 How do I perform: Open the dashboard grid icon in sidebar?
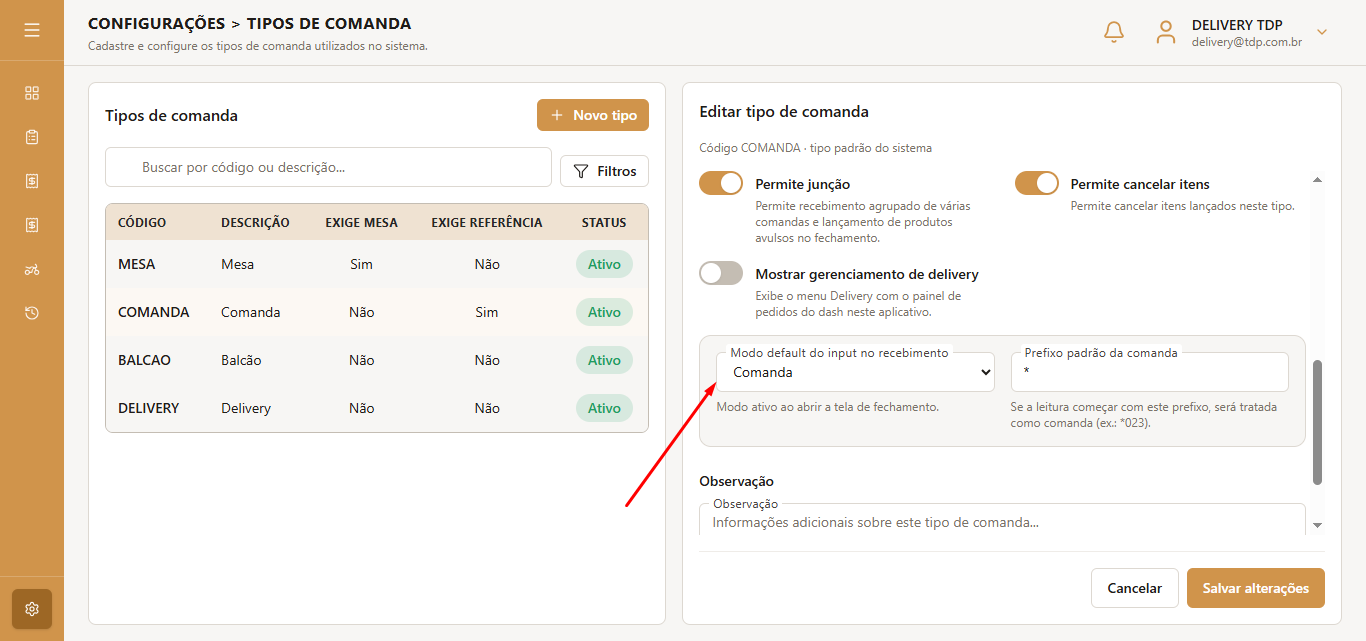click(32, 93)
